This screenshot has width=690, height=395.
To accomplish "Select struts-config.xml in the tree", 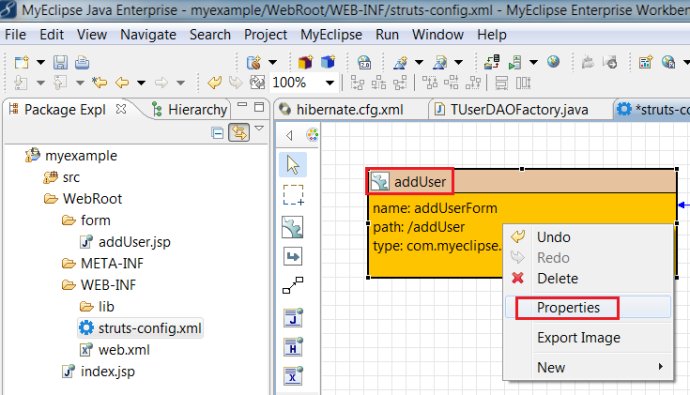I will pyautogui.click(x=150, y=328).
